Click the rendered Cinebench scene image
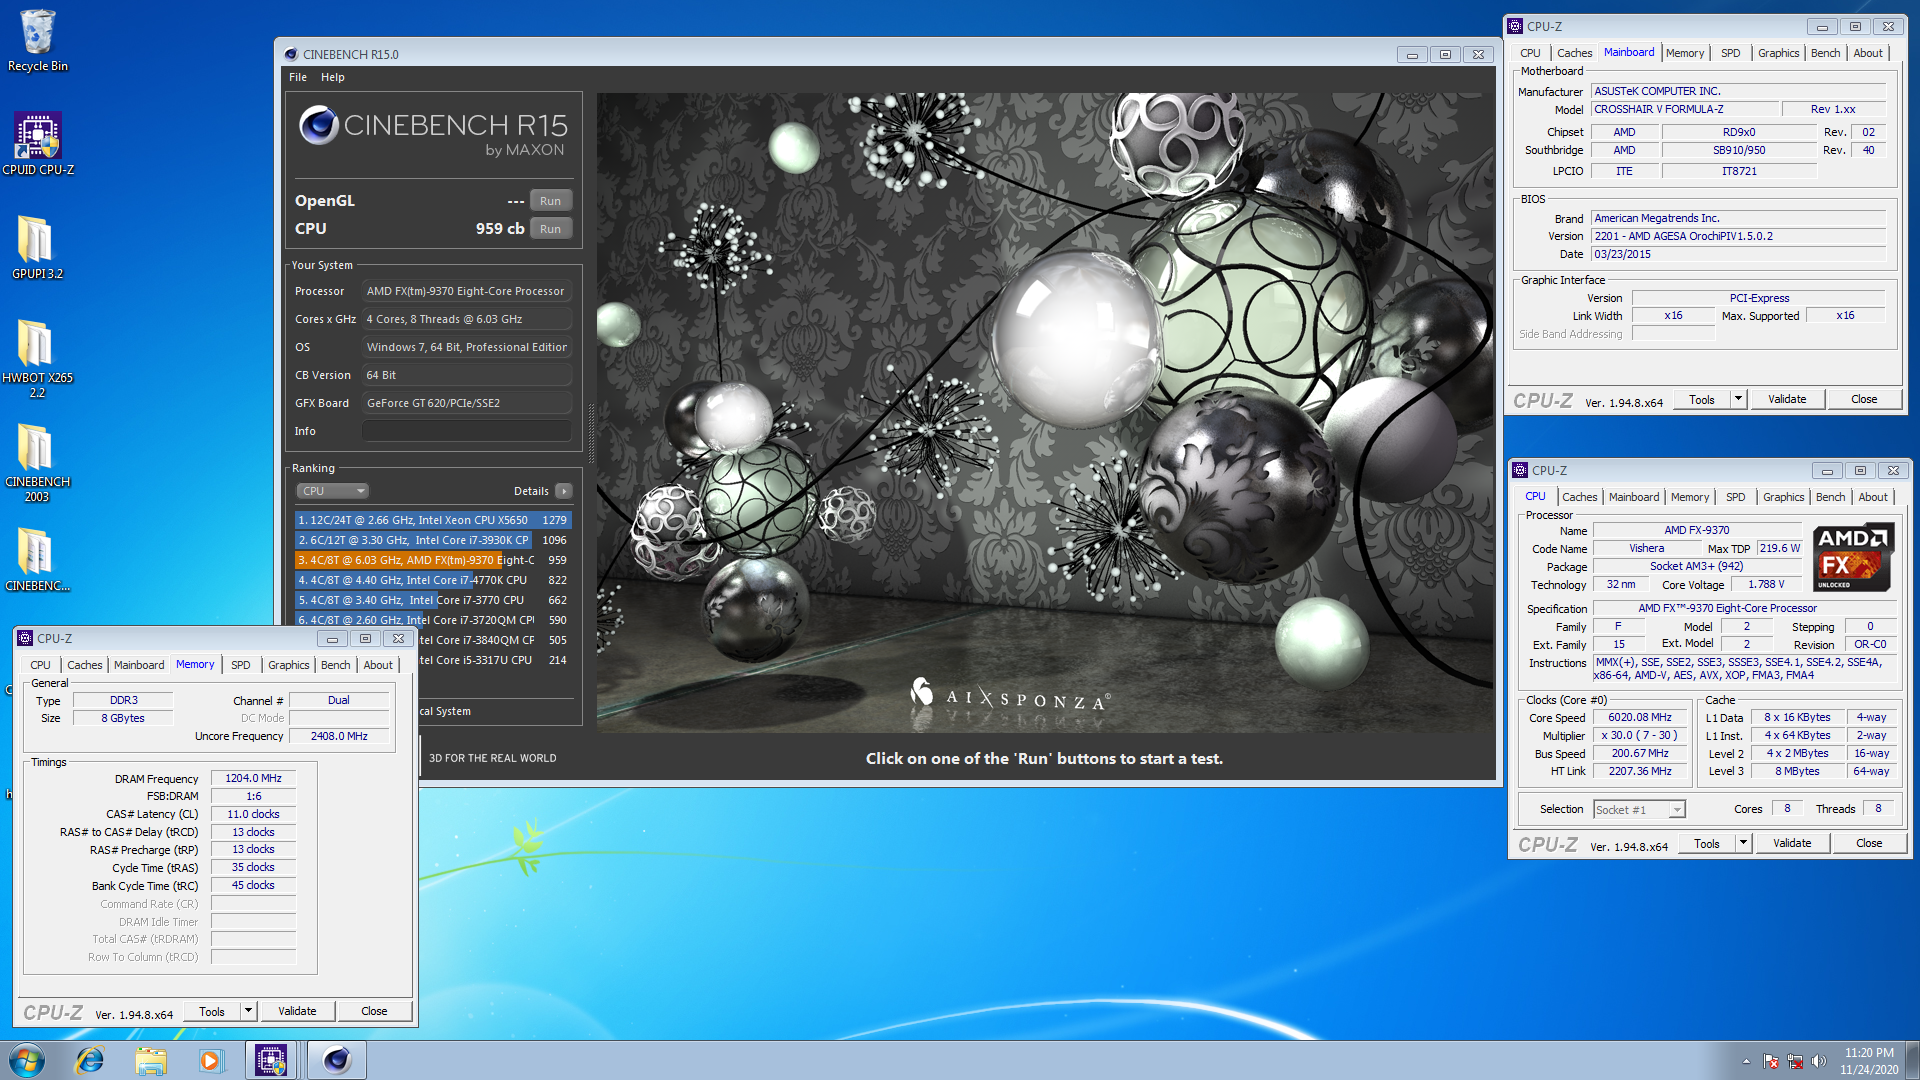Screen dimensions: 1920x1080 (1044, 413)
